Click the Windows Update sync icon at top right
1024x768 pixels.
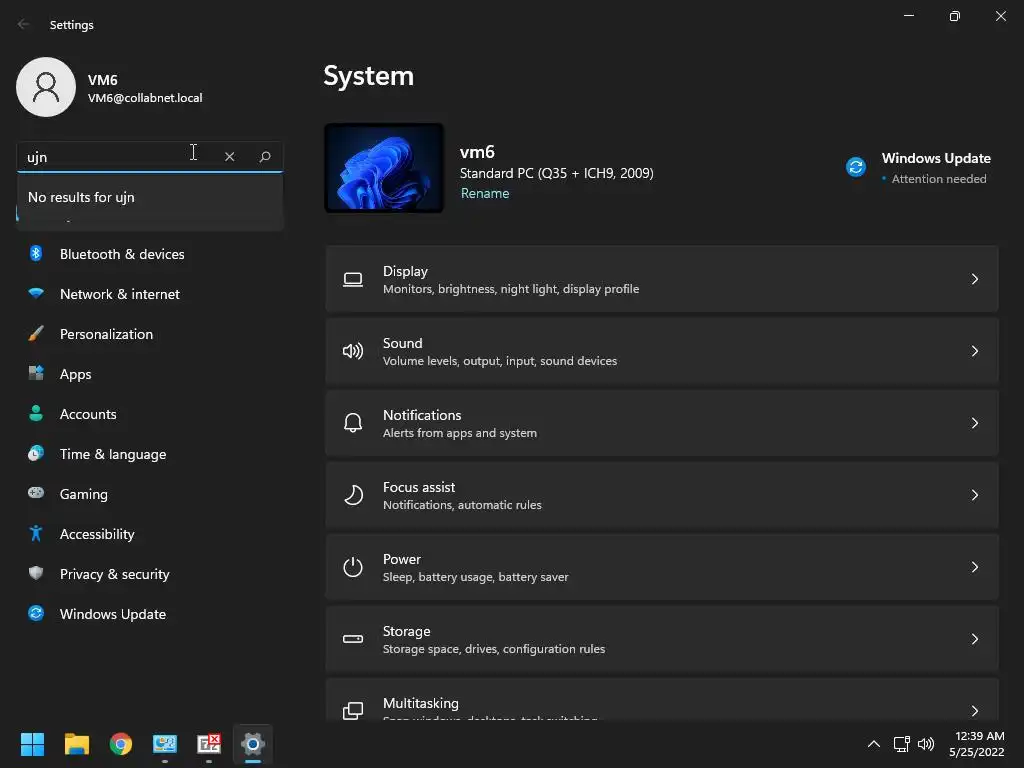(856, 167)
